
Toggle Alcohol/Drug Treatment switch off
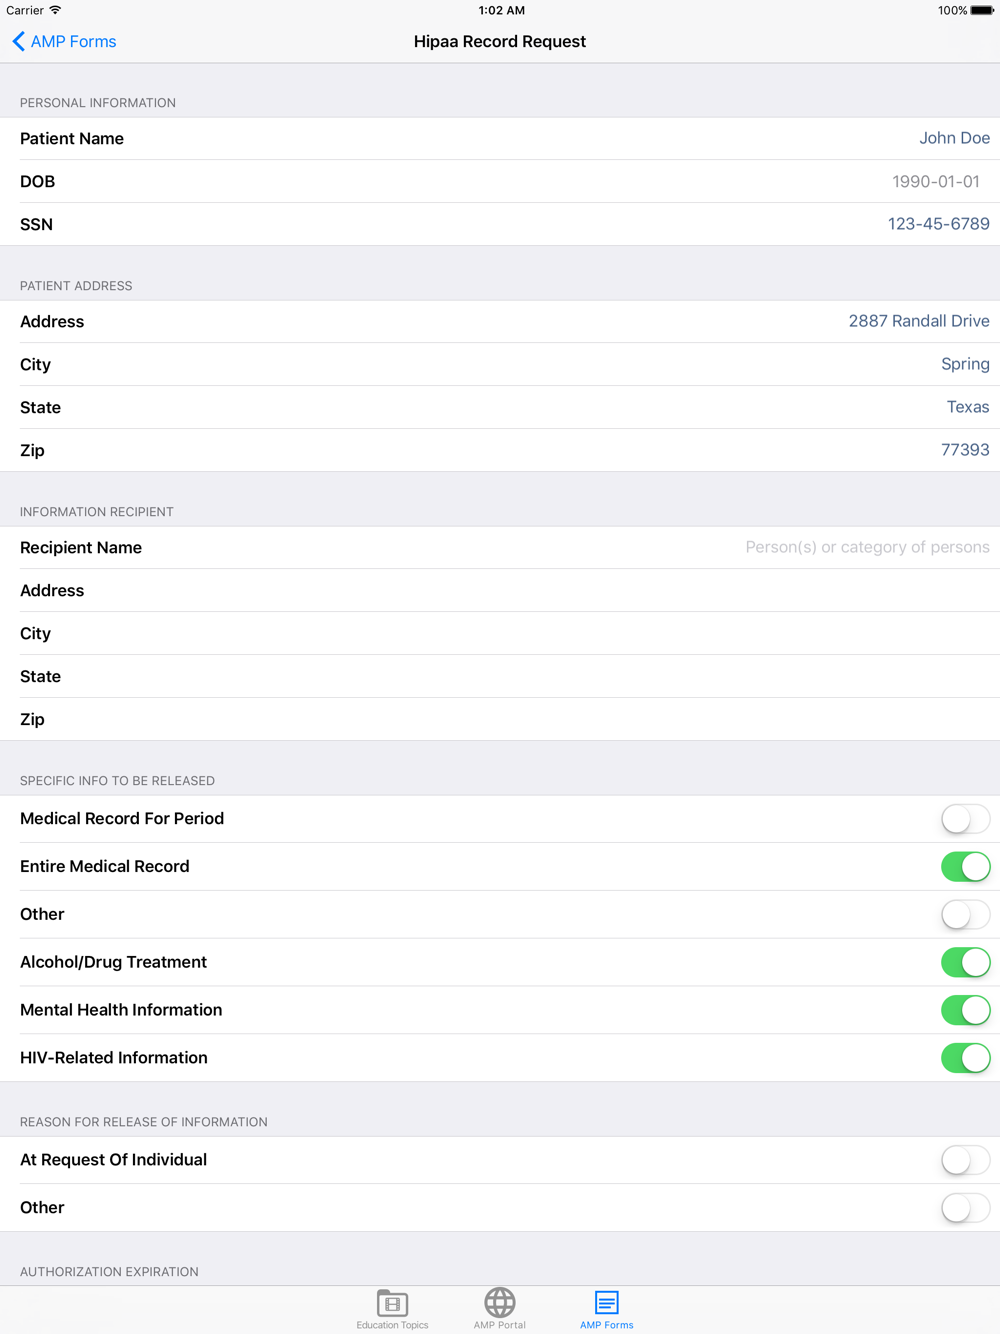click(x=965, y=962)
